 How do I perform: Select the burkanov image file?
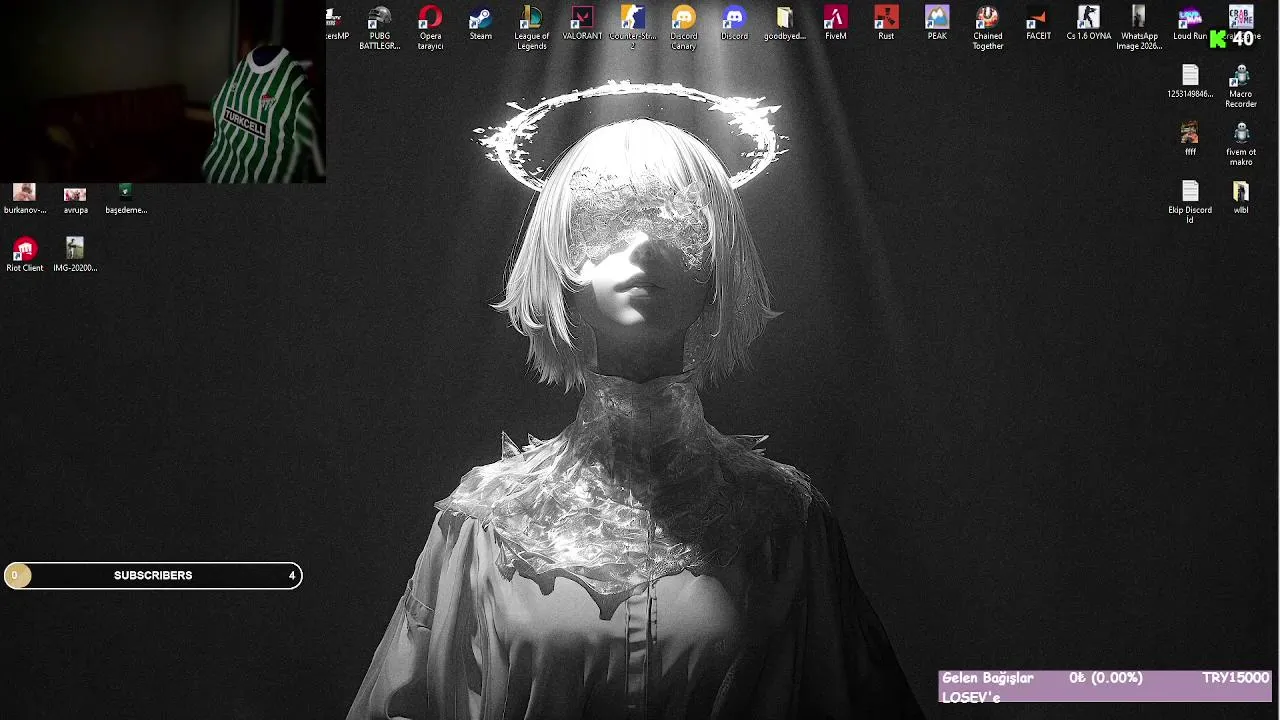click(x=25, y=198)
